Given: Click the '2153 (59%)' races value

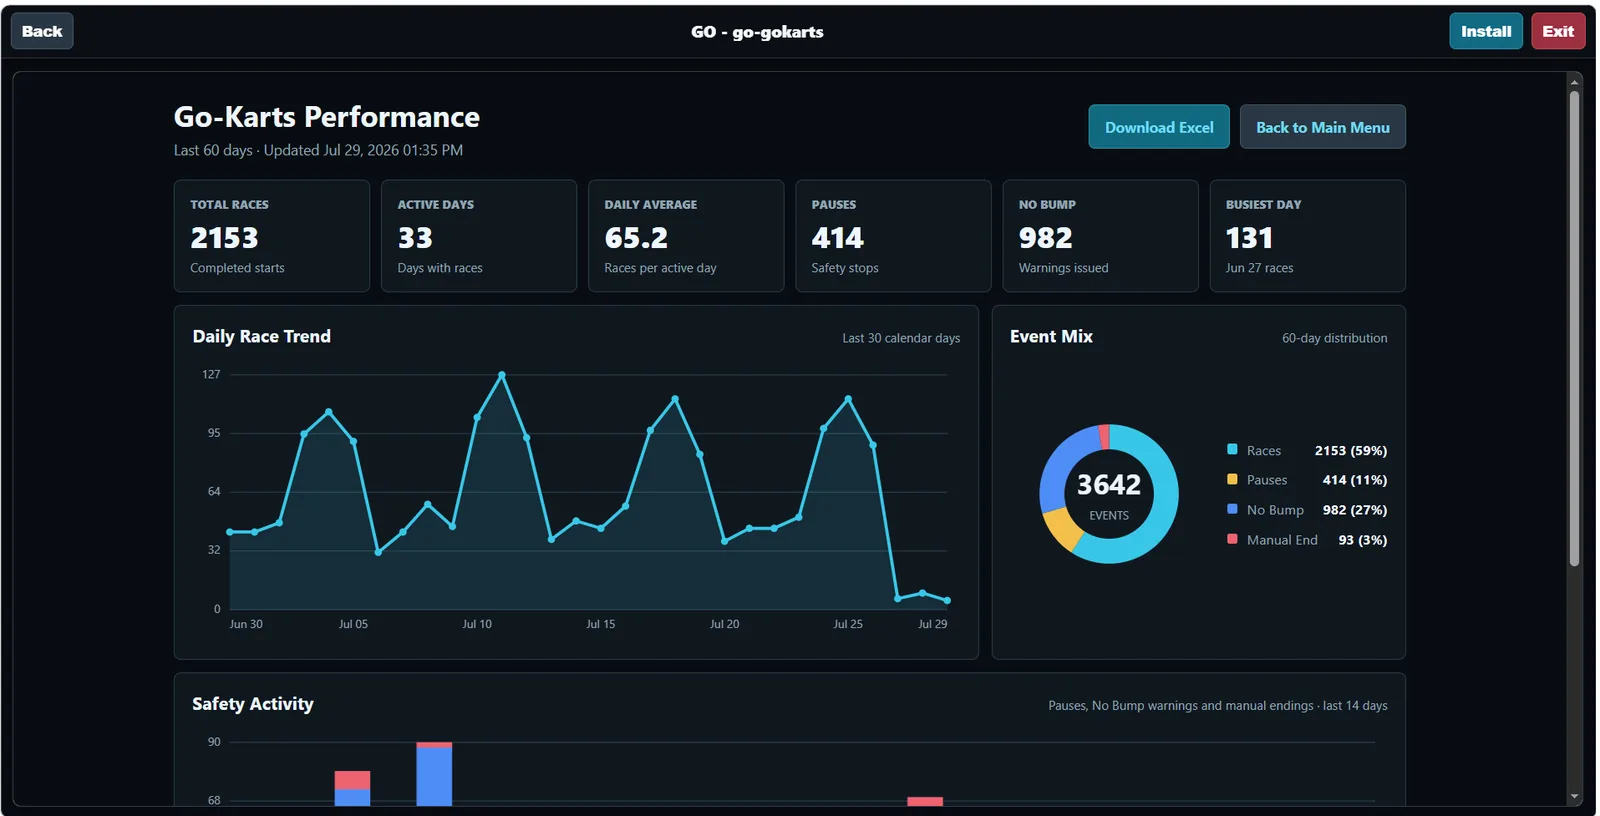Looking at the screenshot, I should point(1351,451).
